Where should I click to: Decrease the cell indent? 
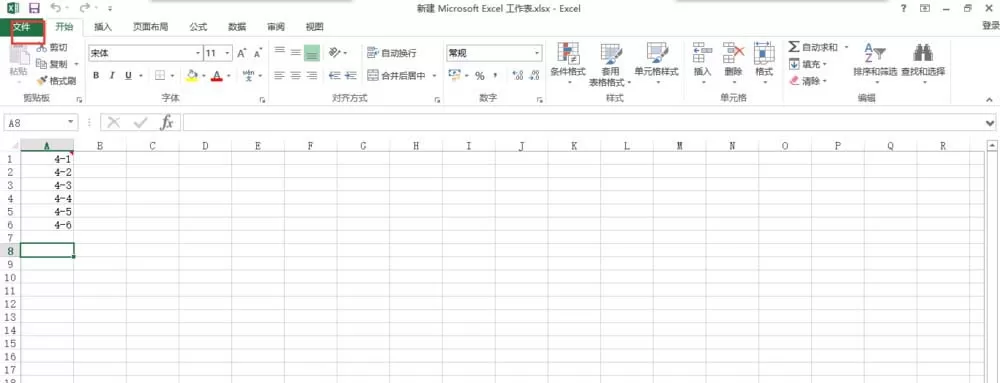tap(334, 75)
